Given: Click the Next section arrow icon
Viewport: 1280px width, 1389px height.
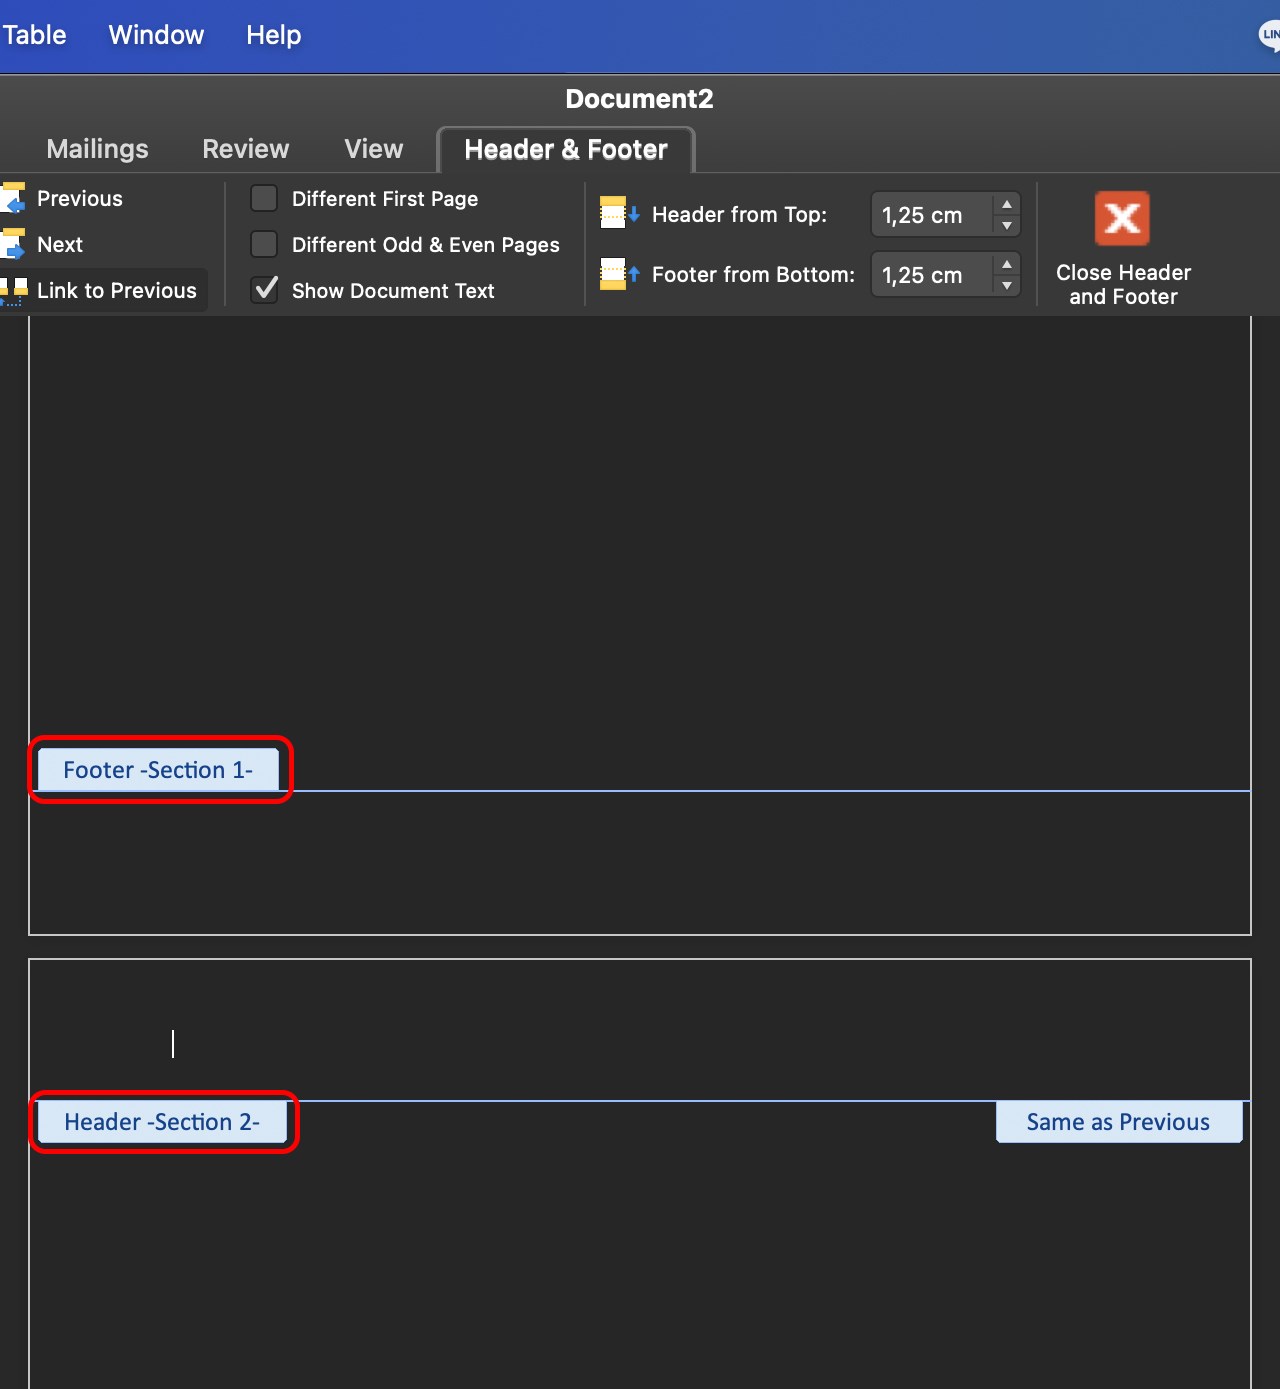Looking at the screenshot, I should point(13,244).
